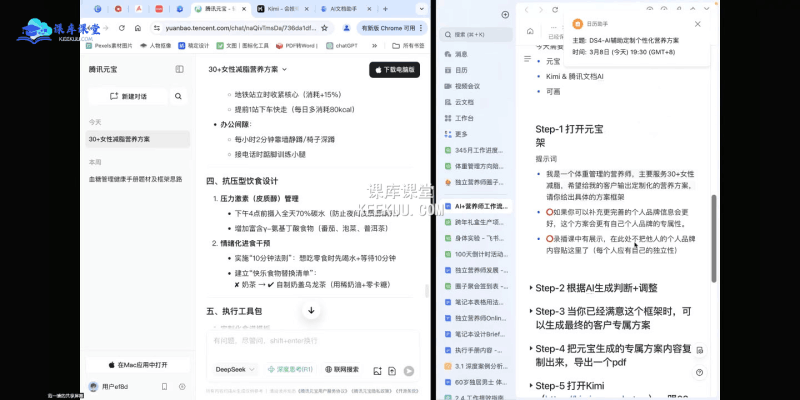Focus the Feishu 搜索 search box
The image size is (800, 400).
click(476, 35)
